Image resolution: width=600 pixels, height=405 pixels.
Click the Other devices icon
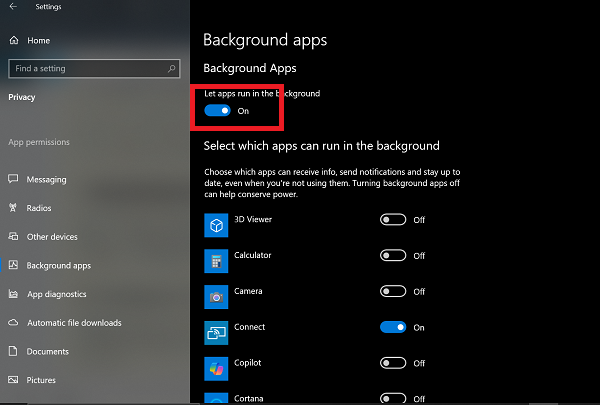tap(13, 236)
